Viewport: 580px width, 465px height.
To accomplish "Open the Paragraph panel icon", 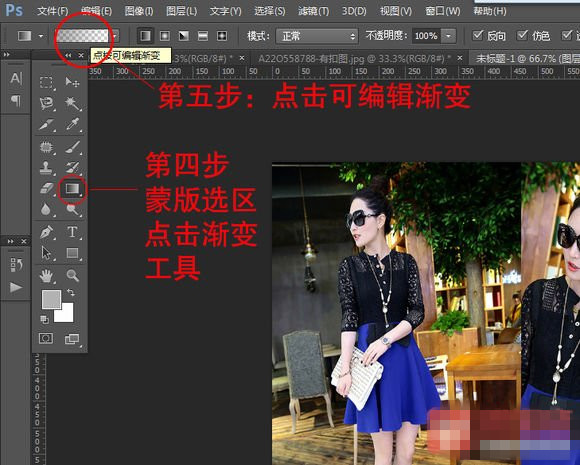I will tap(16, 101).
